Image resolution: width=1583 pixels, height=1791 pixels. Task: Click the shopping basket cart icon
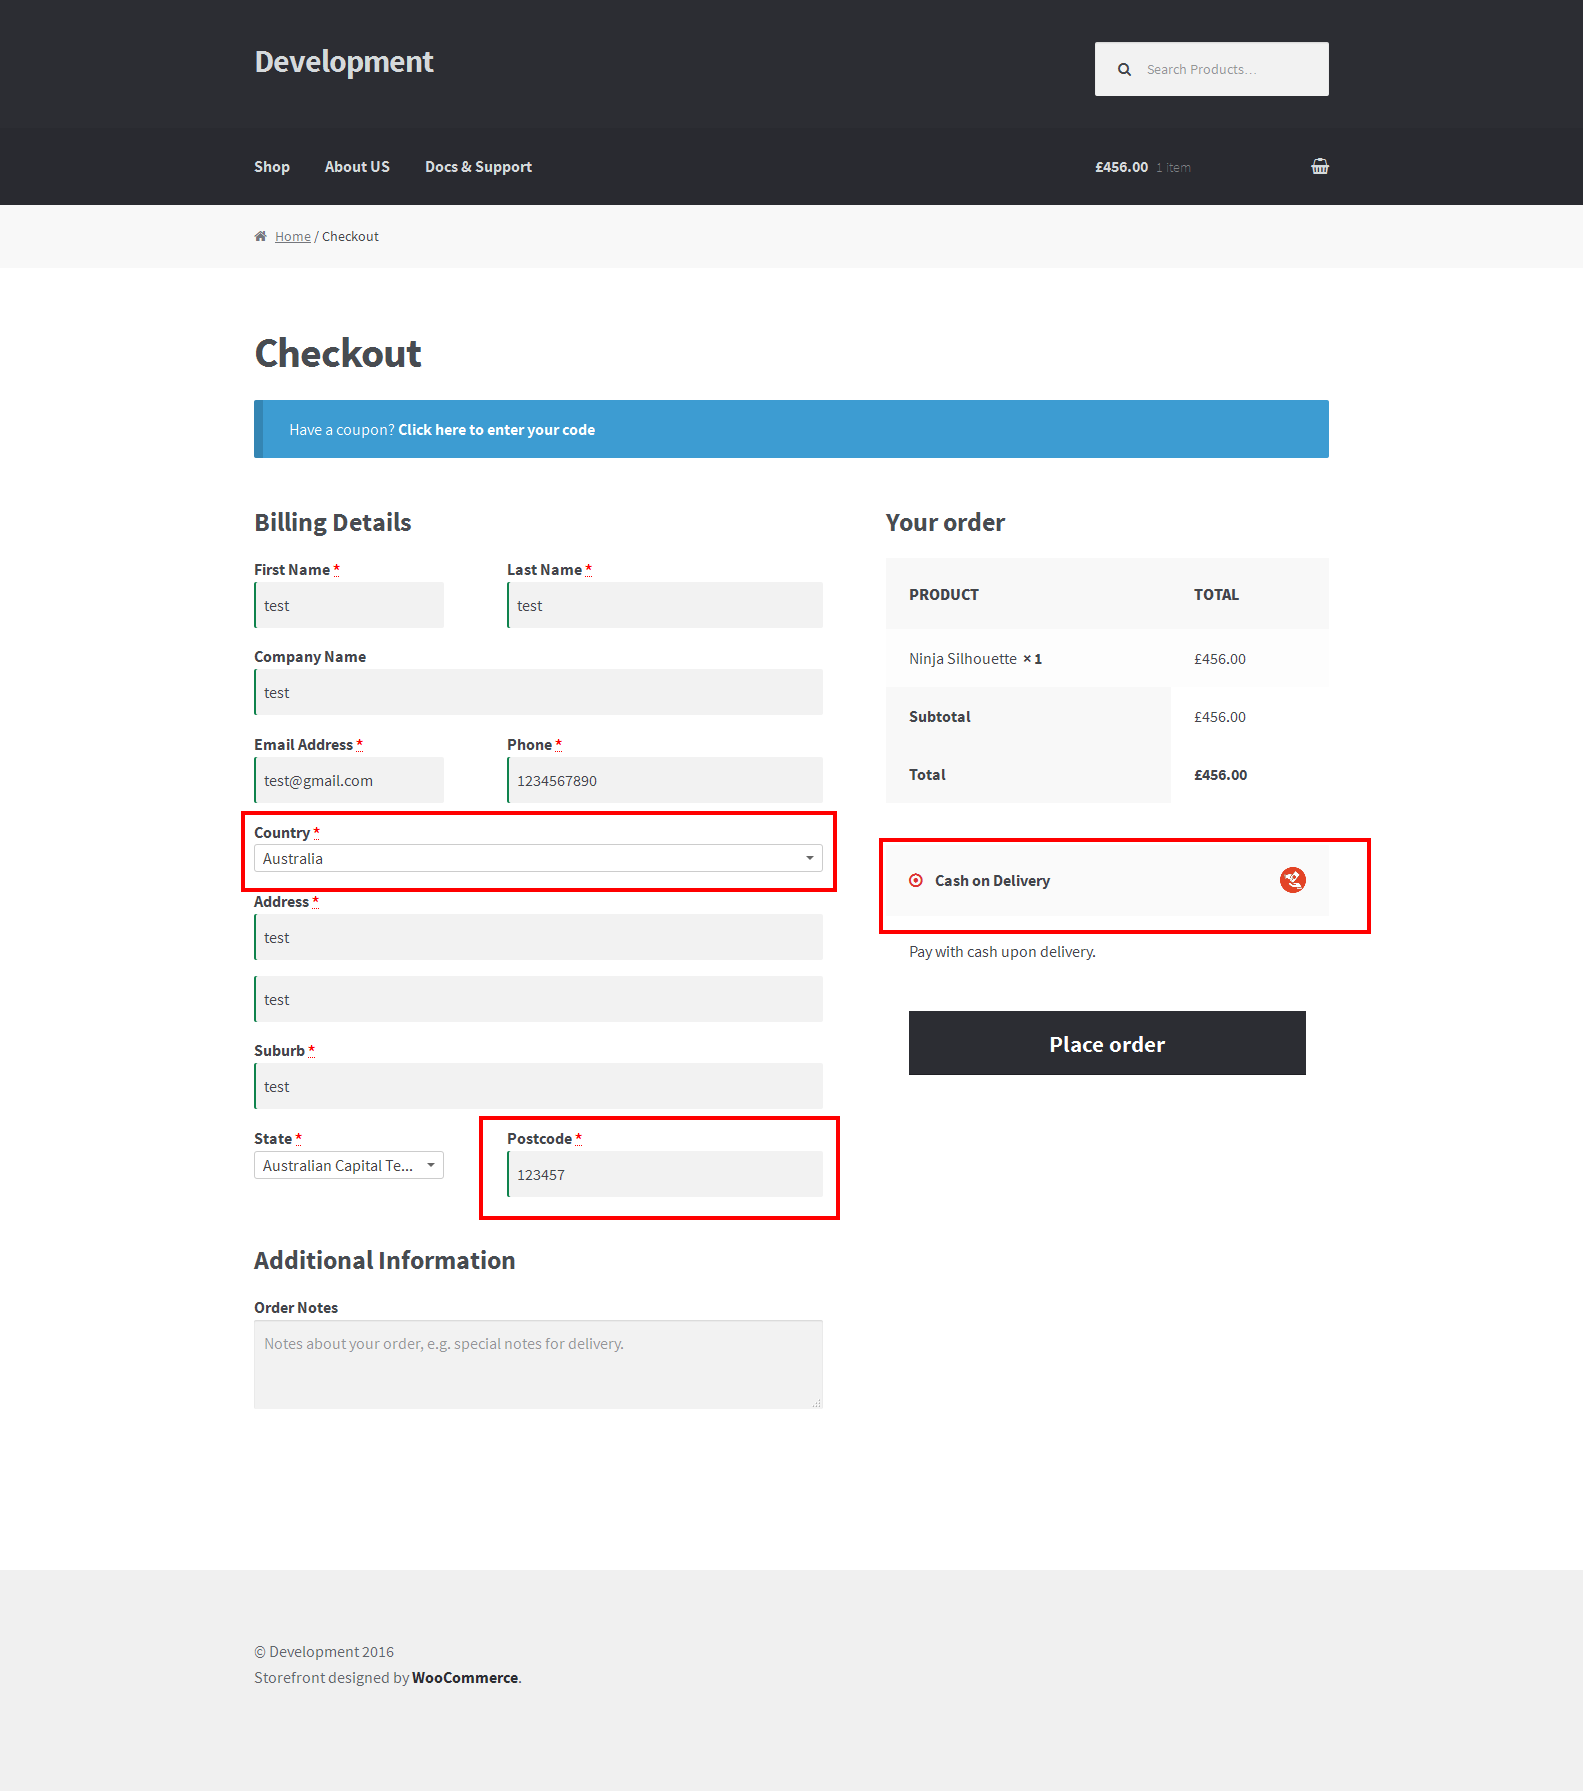click(x=1319, y=167)
